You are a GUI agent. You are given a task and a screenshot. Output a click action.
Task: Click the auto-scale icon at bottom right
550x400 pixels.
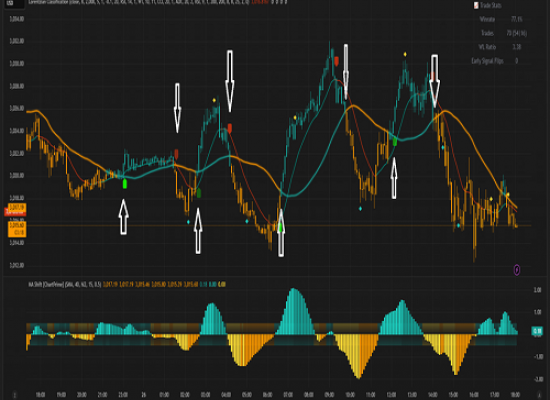pyautogui.click(x=539, y=395)
